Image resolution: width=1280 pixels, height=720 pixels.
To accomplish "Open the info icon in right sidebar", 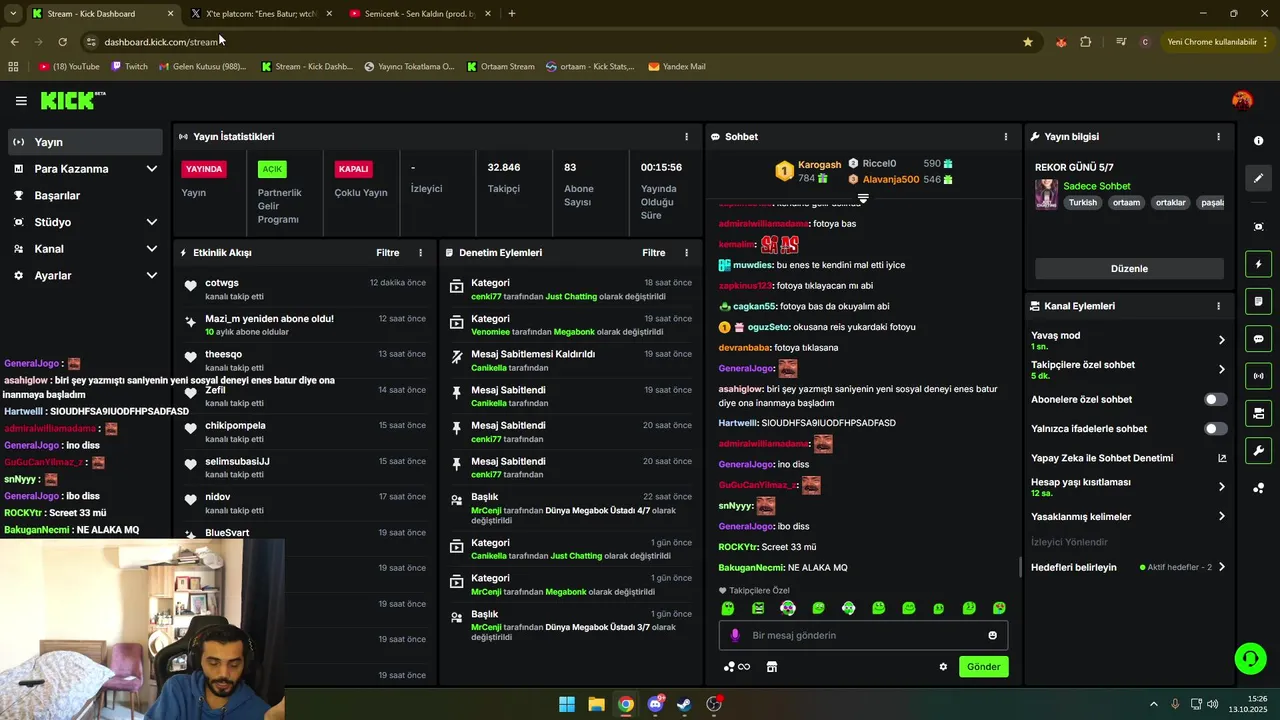I will click(x=1259, y=141).
